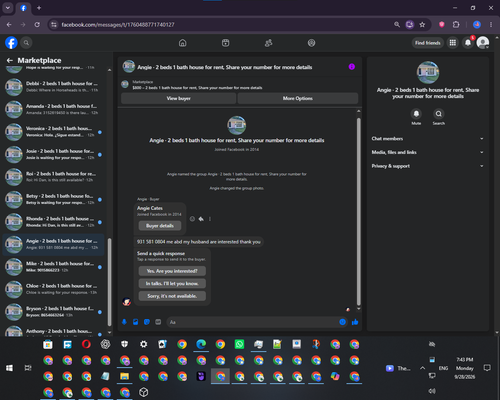Open the GIF picker icon

[x=158, y=322]
